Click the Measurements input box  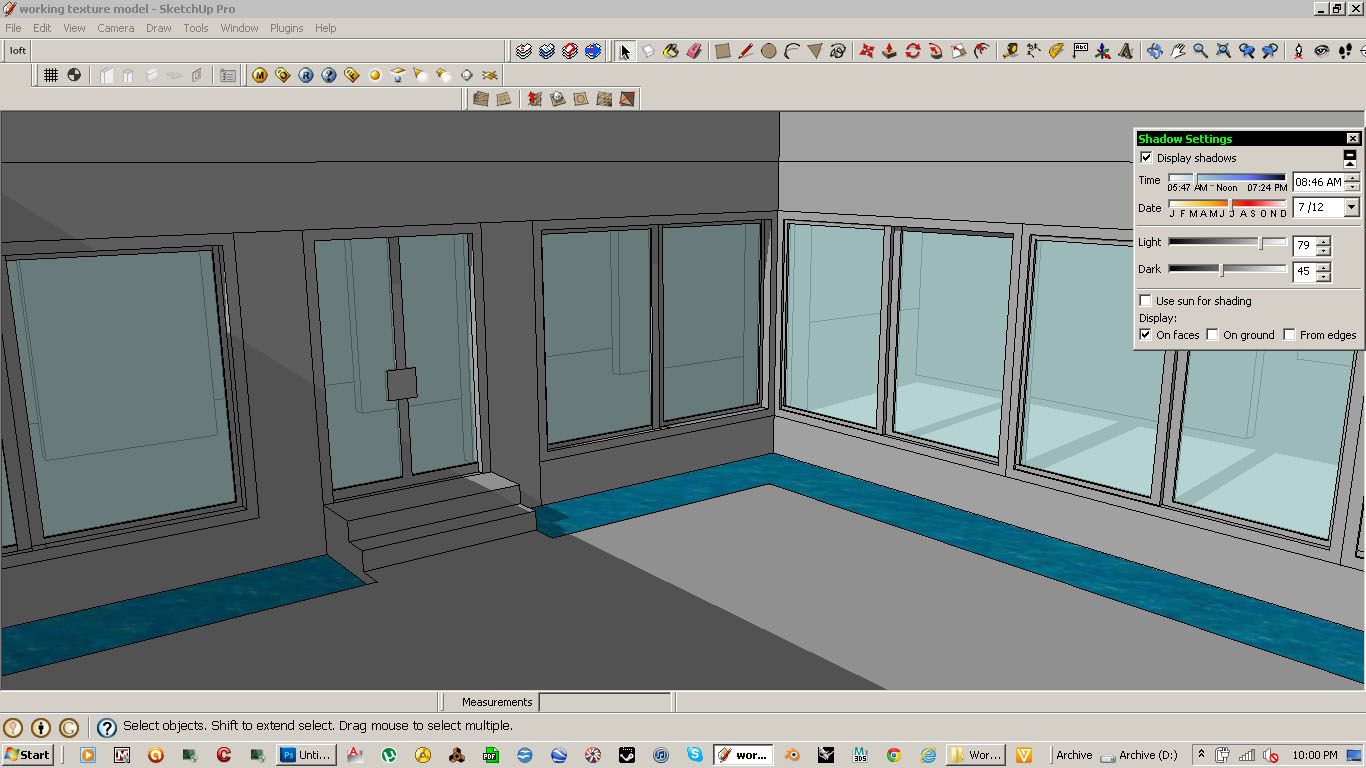coord(605,702)
